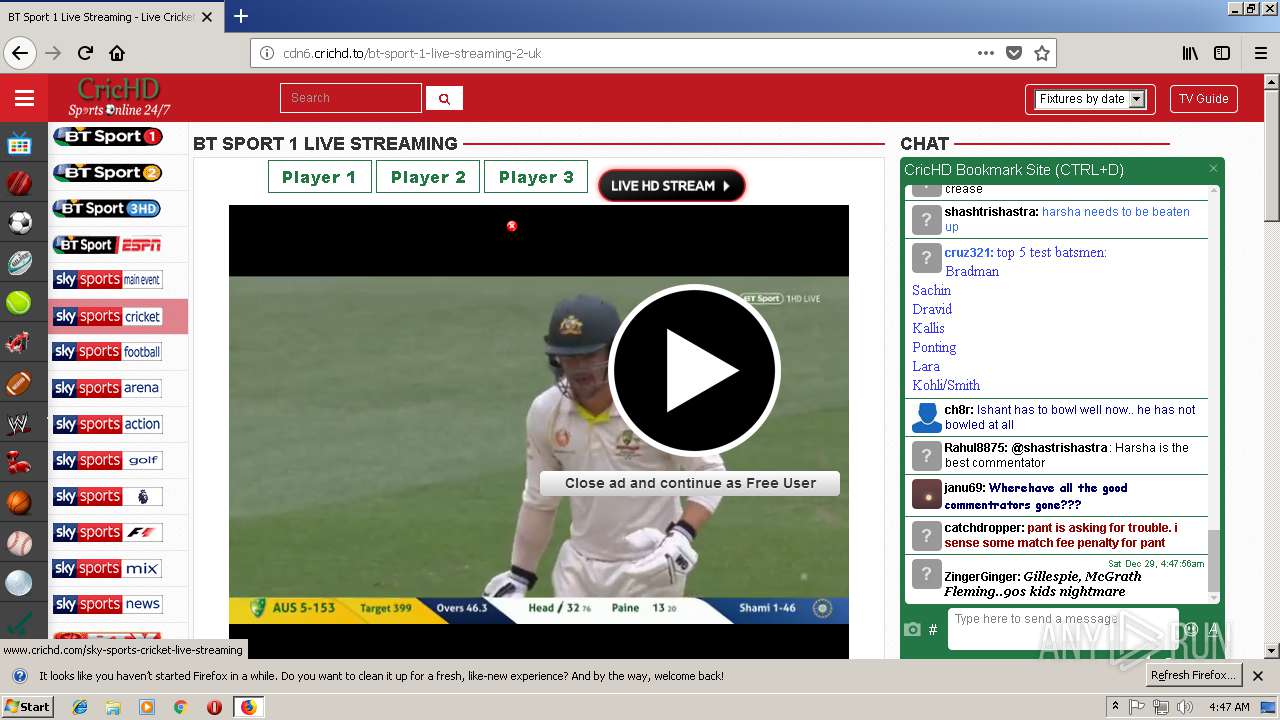Select the motorsport racing car icon
The image size is (1280, 720).
click(19, 343)
